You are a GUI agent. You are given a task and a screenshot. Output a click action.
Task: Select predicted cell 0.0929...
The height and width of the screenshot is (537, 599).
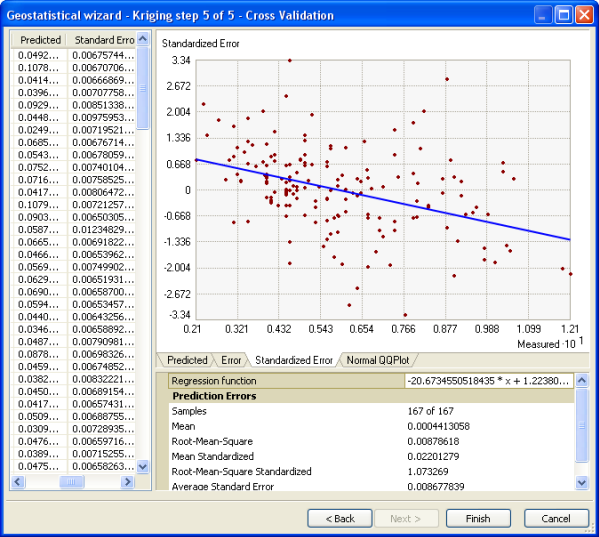[39, 105]
